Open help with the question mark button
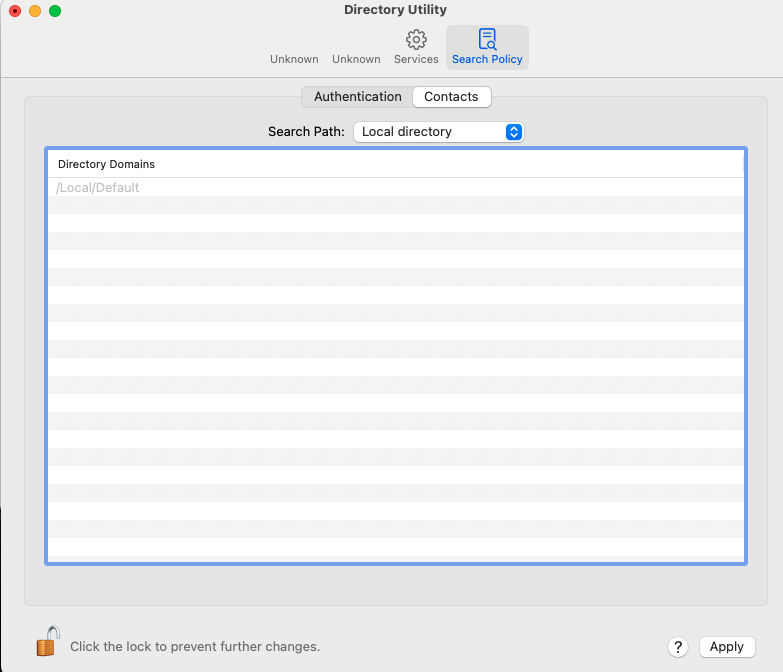The height and width of the screenshot is (672, 783). point(678,647)
